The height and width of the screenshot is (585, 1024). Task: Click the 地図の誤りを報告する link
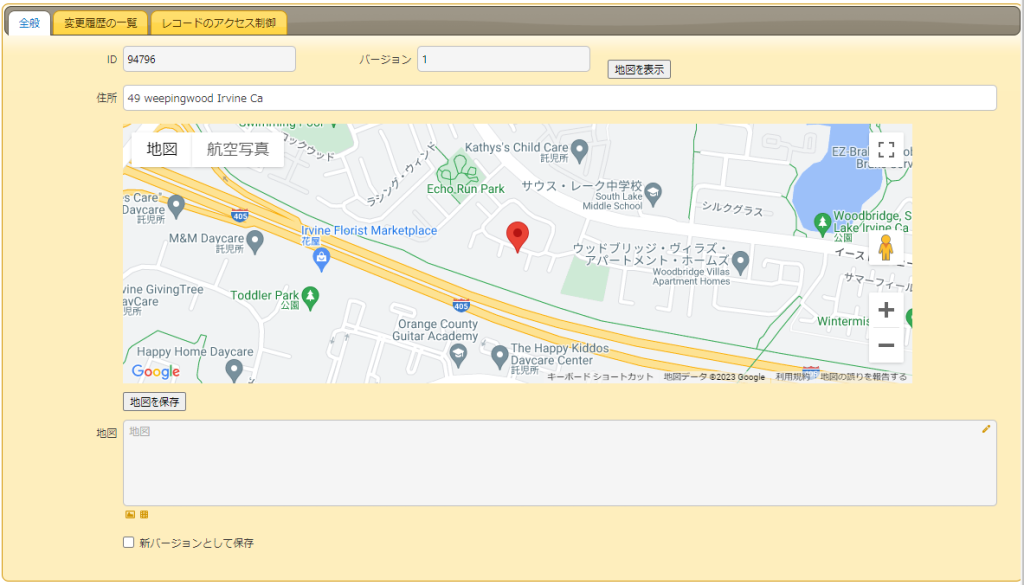tap(863, 377)
